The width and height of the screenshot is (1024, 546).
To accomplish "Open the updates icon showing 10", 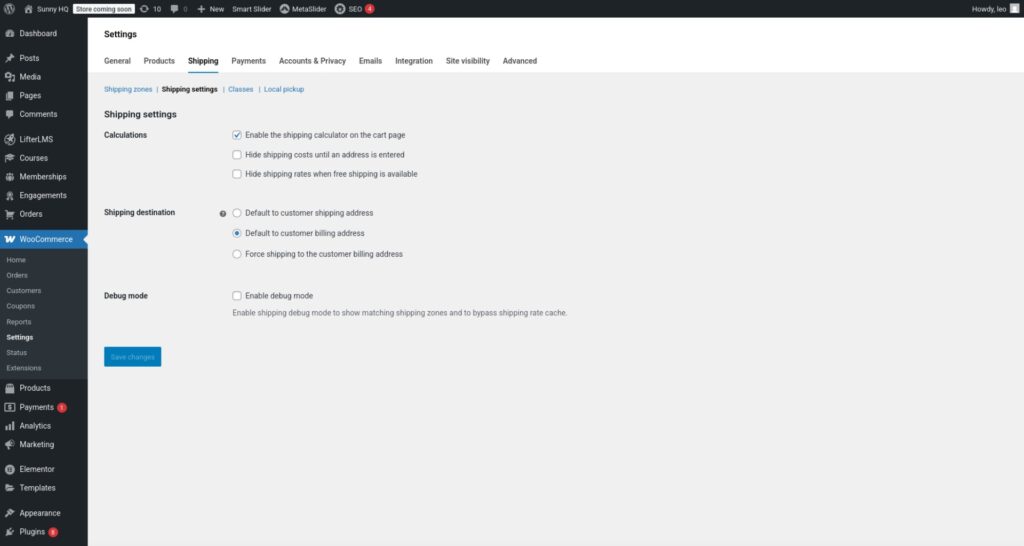I will click(x=144, y=9).
